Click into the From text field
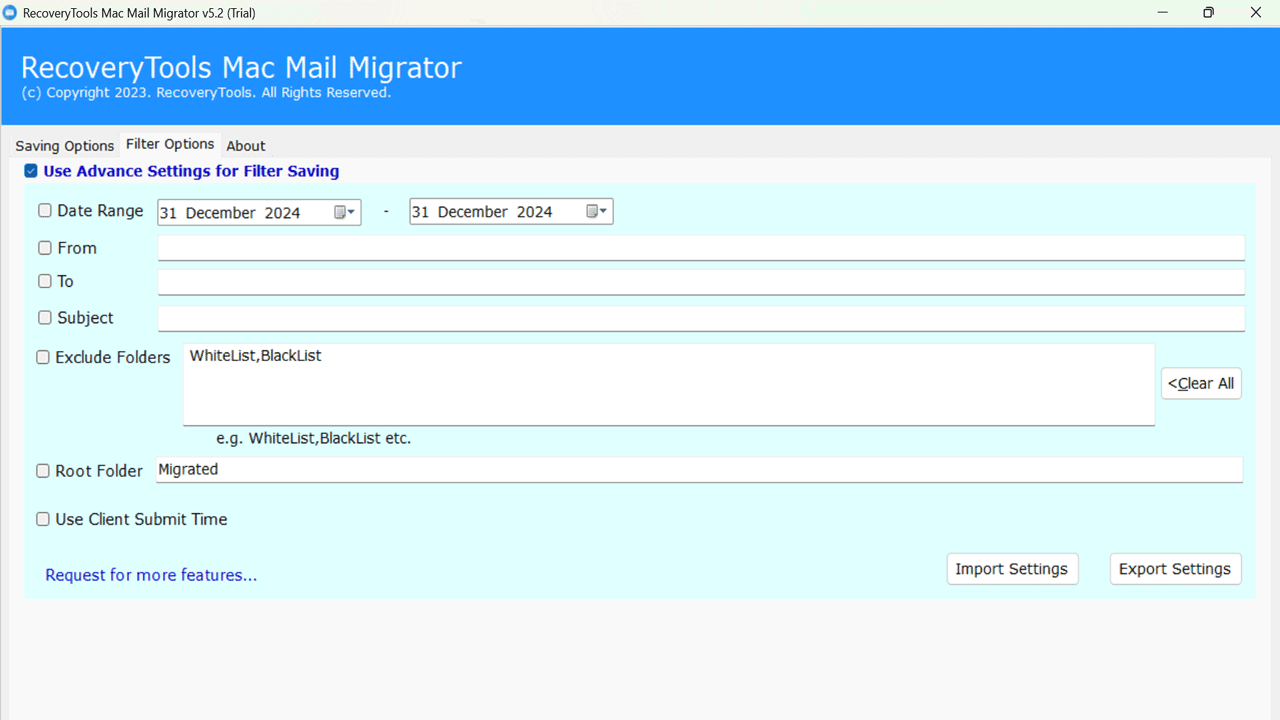This screenshot has width=1280, height=720. tap(701, 248)
